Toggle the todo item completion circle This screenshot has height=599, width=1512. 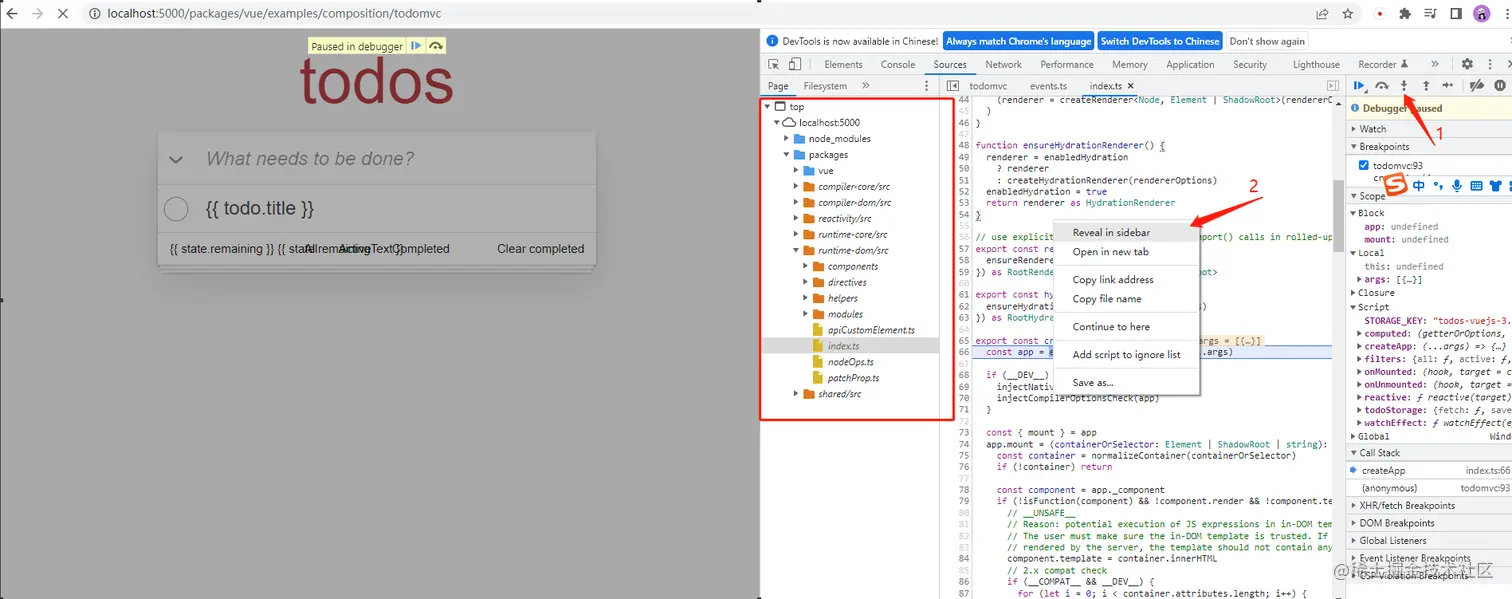(x=176, y=209)
